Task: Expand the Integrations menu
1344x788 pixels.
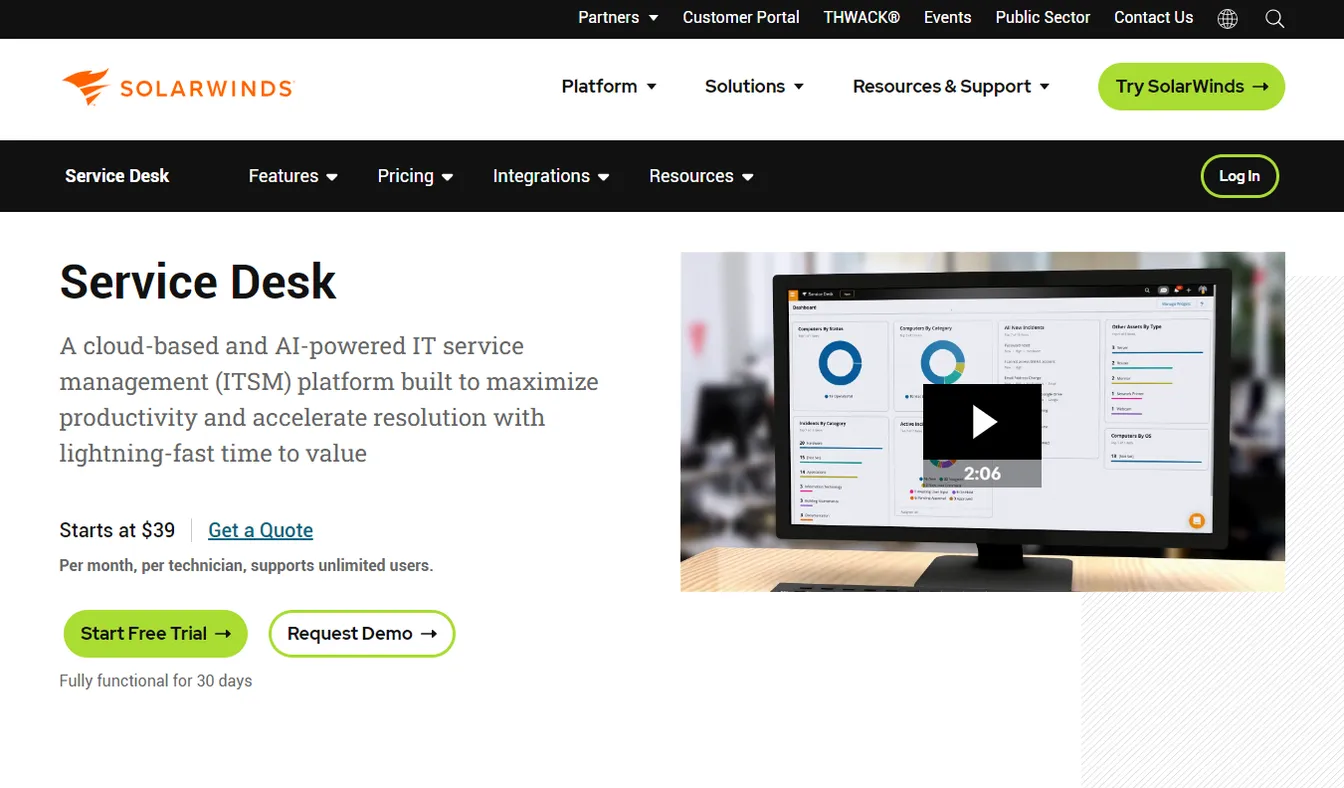Action: pos(551,176)
